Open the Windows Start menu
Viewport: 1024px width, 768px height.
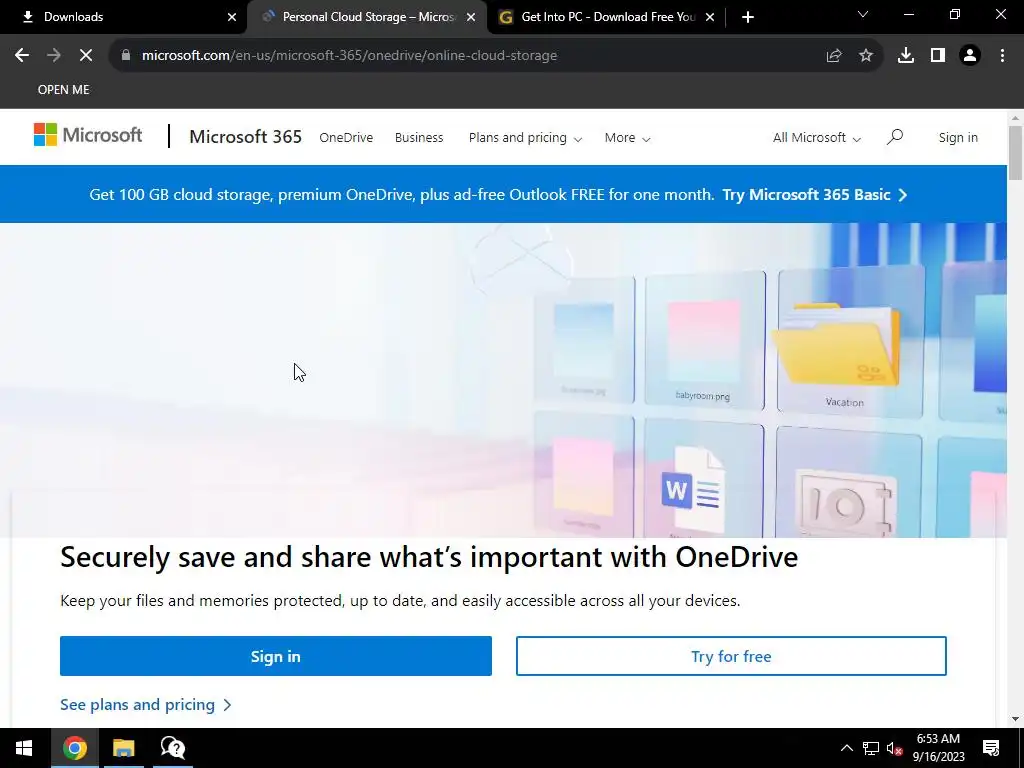point(24,748)
